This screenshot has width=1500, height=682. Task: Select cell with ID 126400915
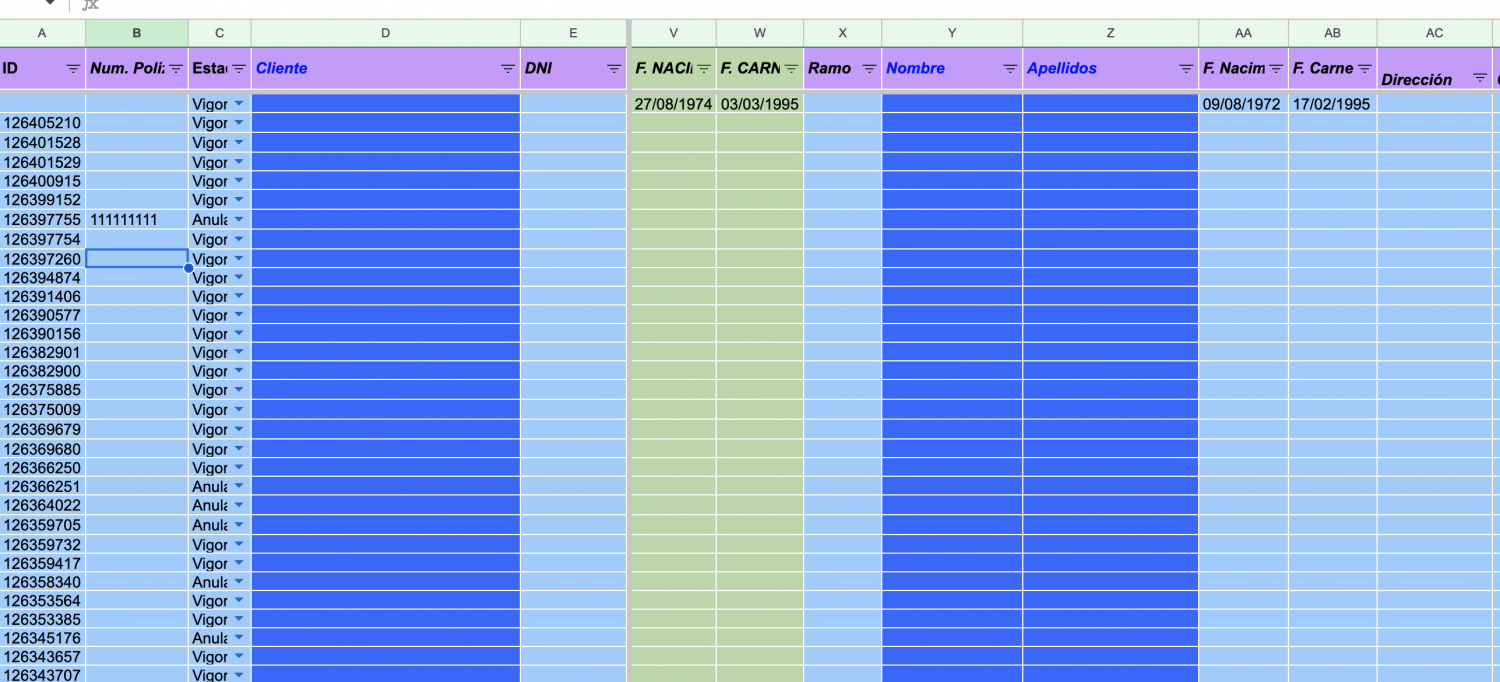42,181
